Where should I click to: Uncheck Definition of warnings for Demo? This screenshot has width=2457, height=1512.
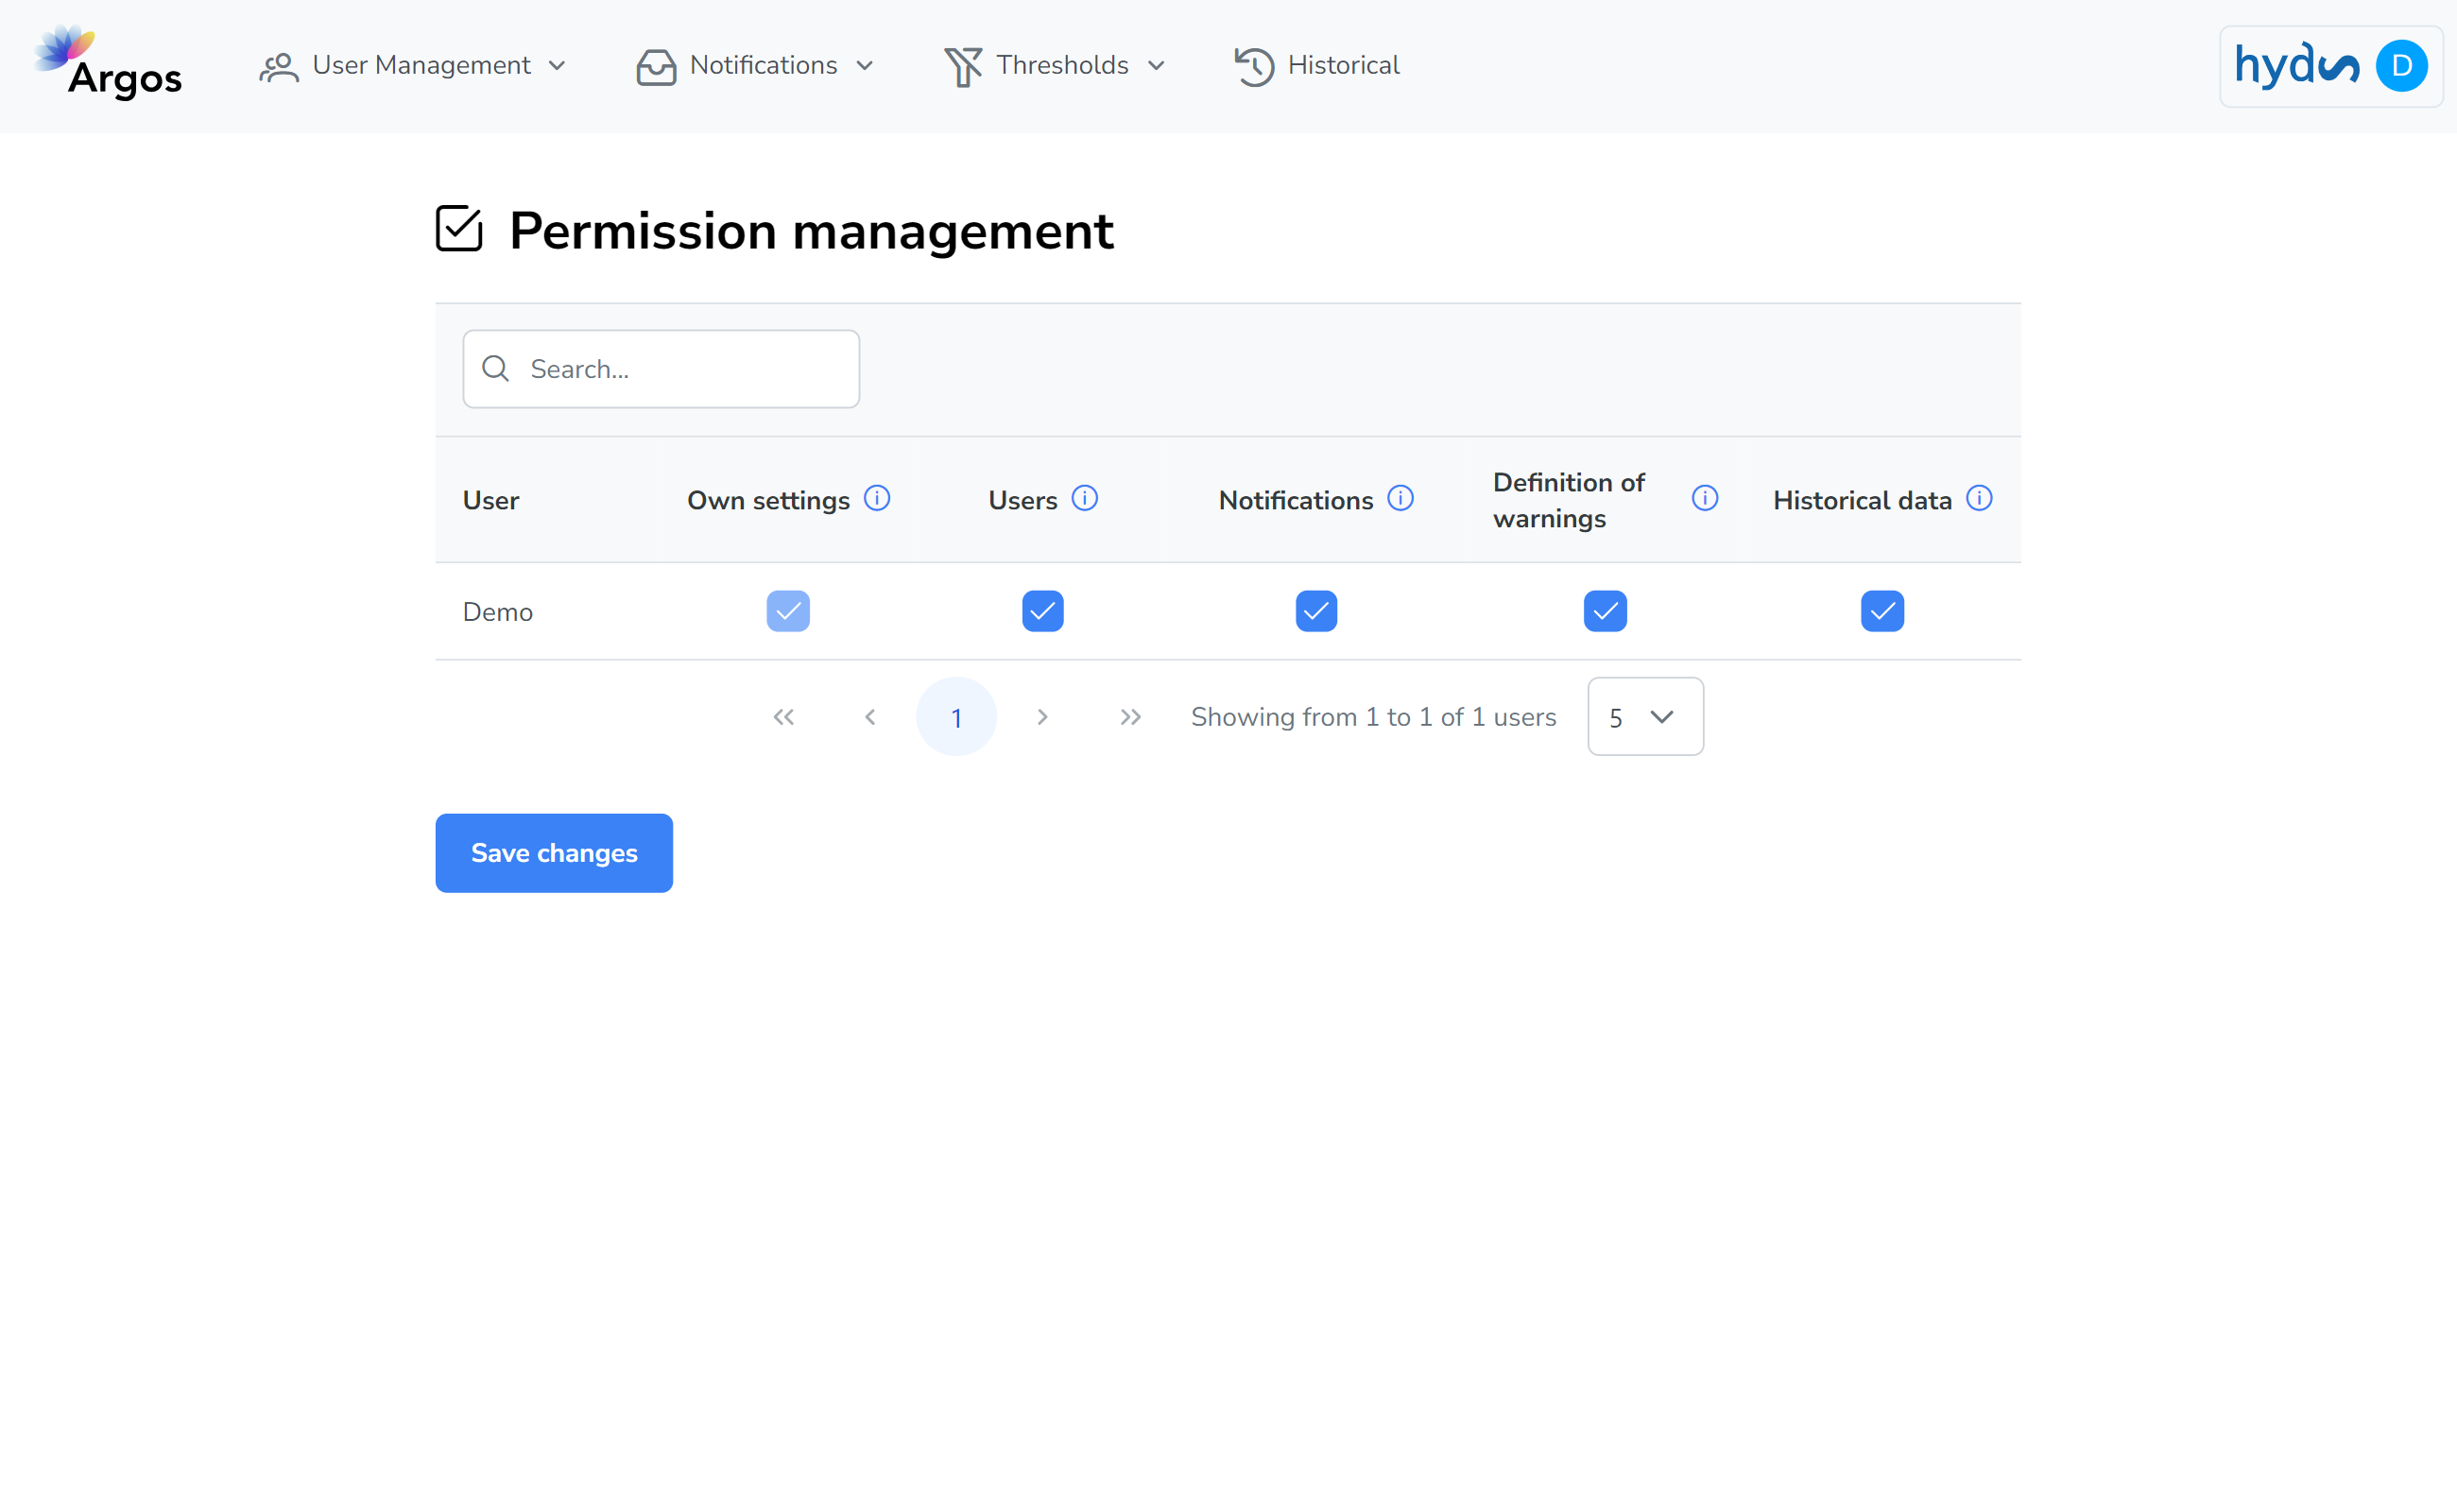[x=1604, y=610]
